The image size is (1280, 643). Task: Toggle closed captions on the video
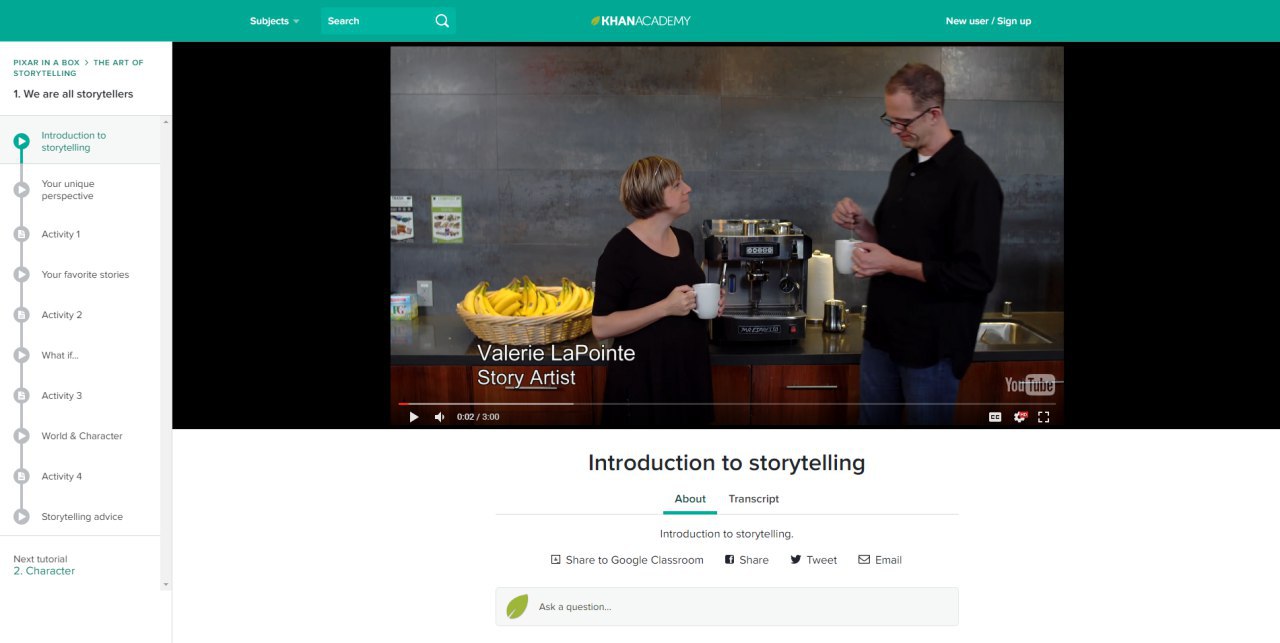coord(995,417)
